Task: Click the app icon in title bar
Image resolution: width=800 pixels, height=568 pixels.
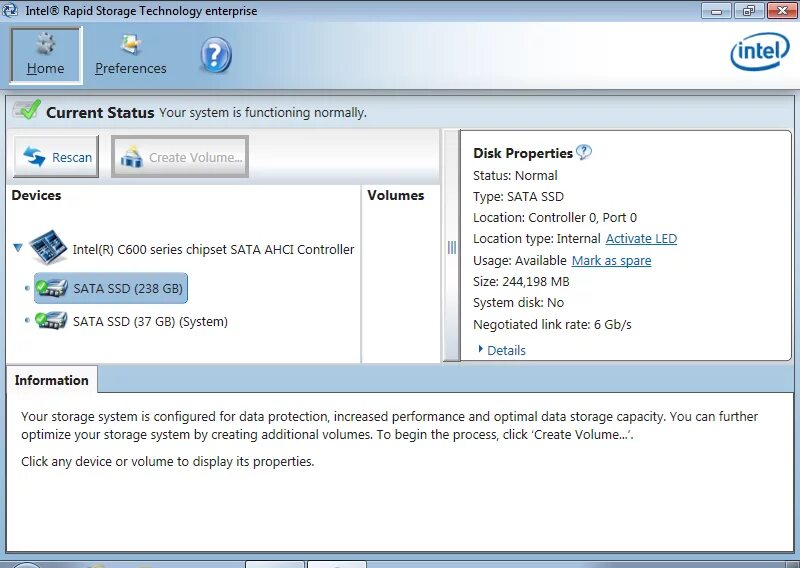Action: click(10, 10)
